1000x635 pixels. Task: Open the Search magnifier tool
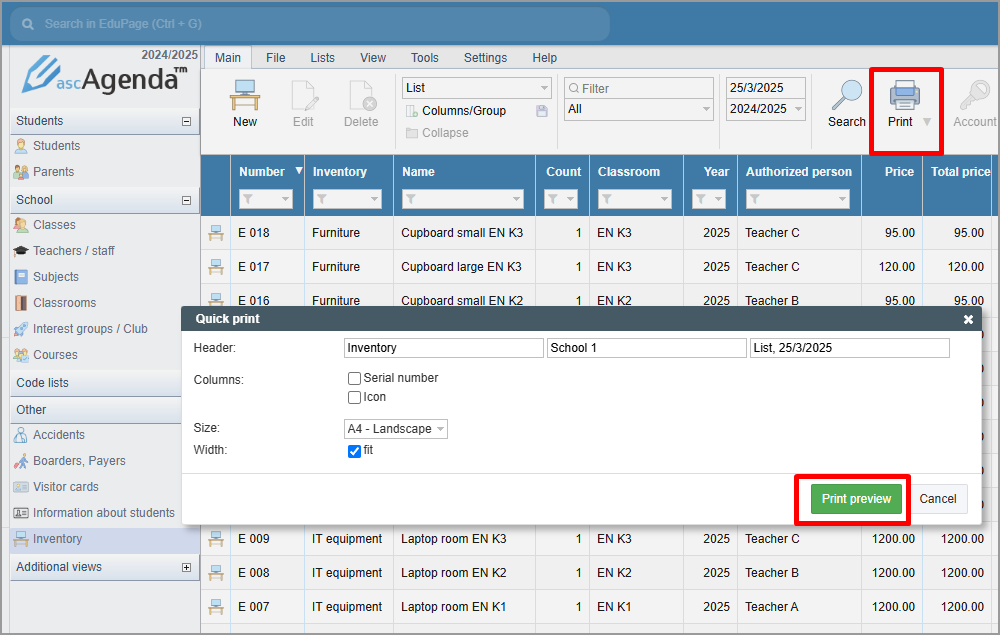(846, 96)
